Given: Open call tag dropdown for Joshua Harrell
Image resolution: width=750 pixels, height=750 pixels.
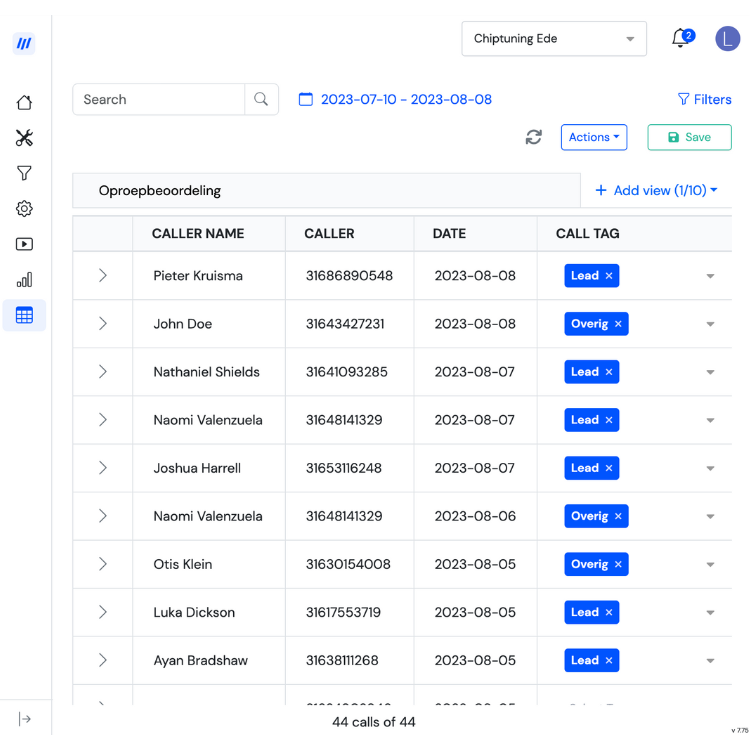Looking at the screenshot, I should click(x=710, y=468).
